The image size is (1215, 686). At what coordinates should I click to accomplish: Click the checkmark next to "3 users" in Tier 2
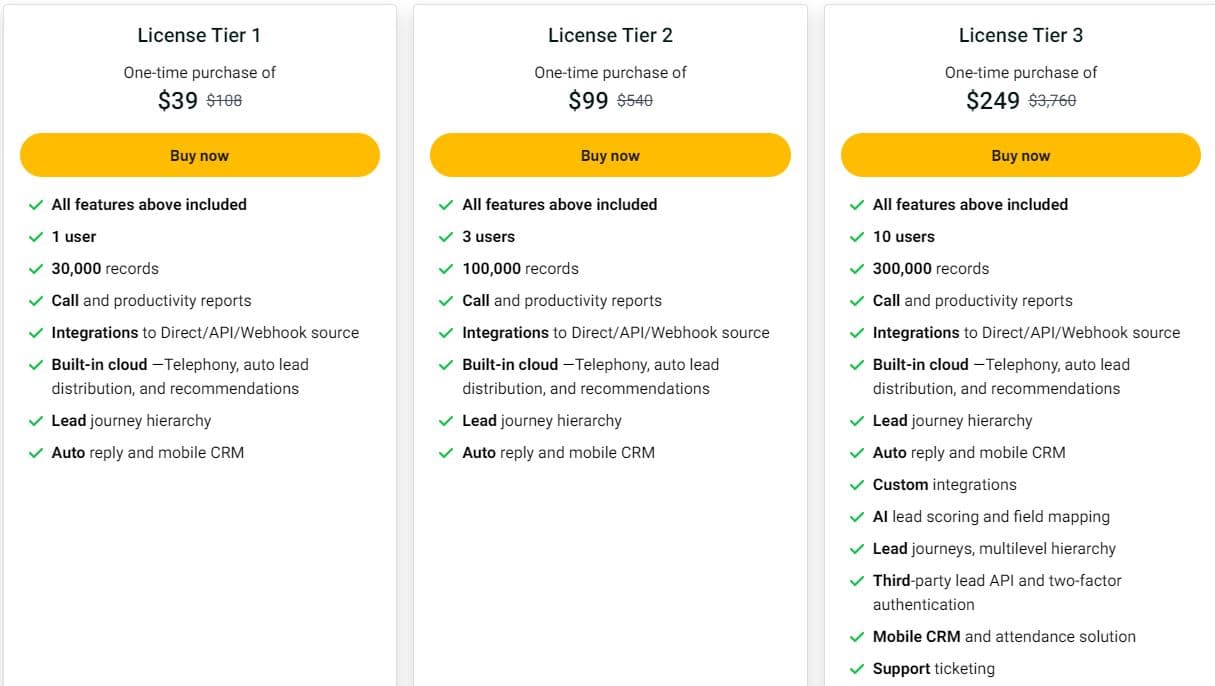pos(446,236)
